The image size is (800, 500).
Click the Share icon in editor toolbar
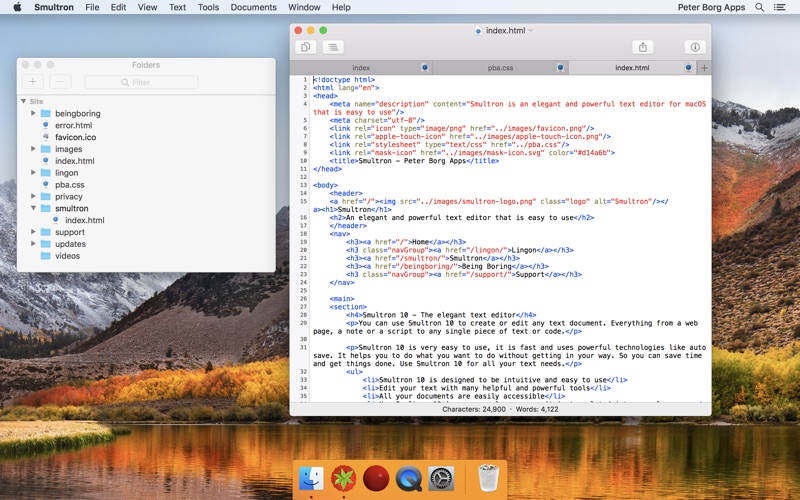pyautogui.click(x=644, y=47)
